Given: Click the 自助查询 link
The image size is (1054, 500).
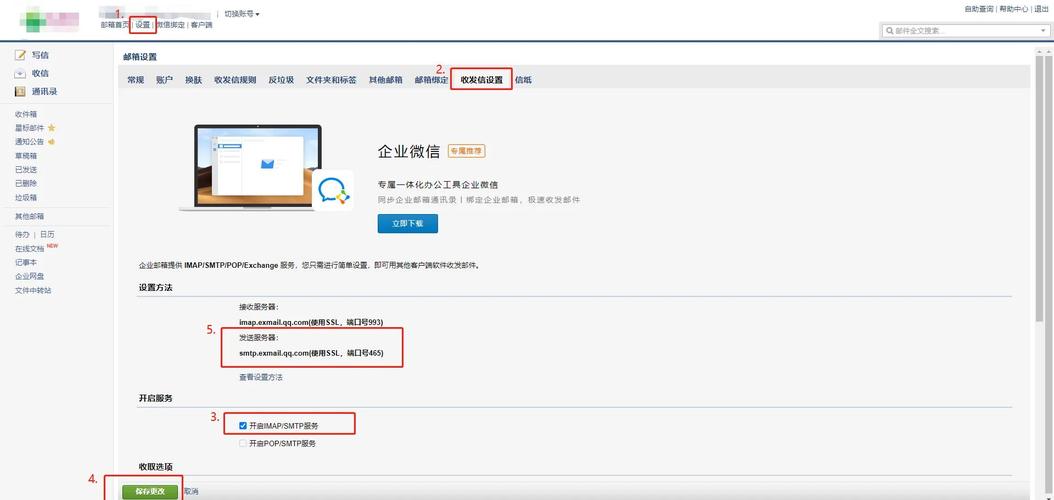Looking at the screenshot, I should click(x=979, y=9).
